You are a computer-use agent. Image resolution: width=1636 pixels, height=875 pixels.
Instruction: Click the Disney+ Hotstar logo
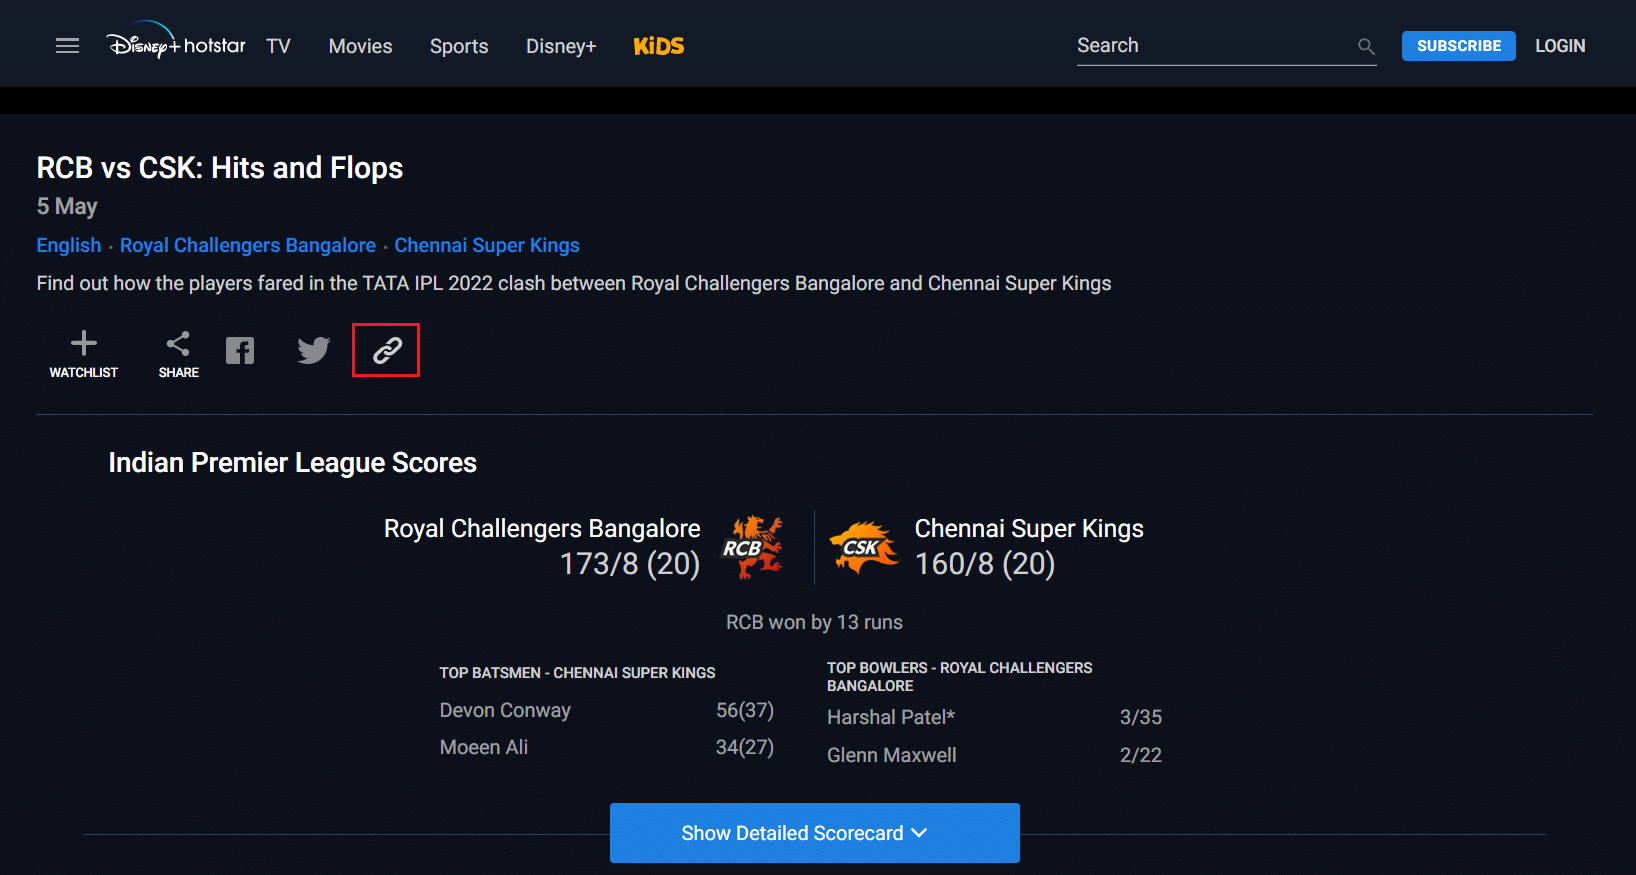[176, 41]
